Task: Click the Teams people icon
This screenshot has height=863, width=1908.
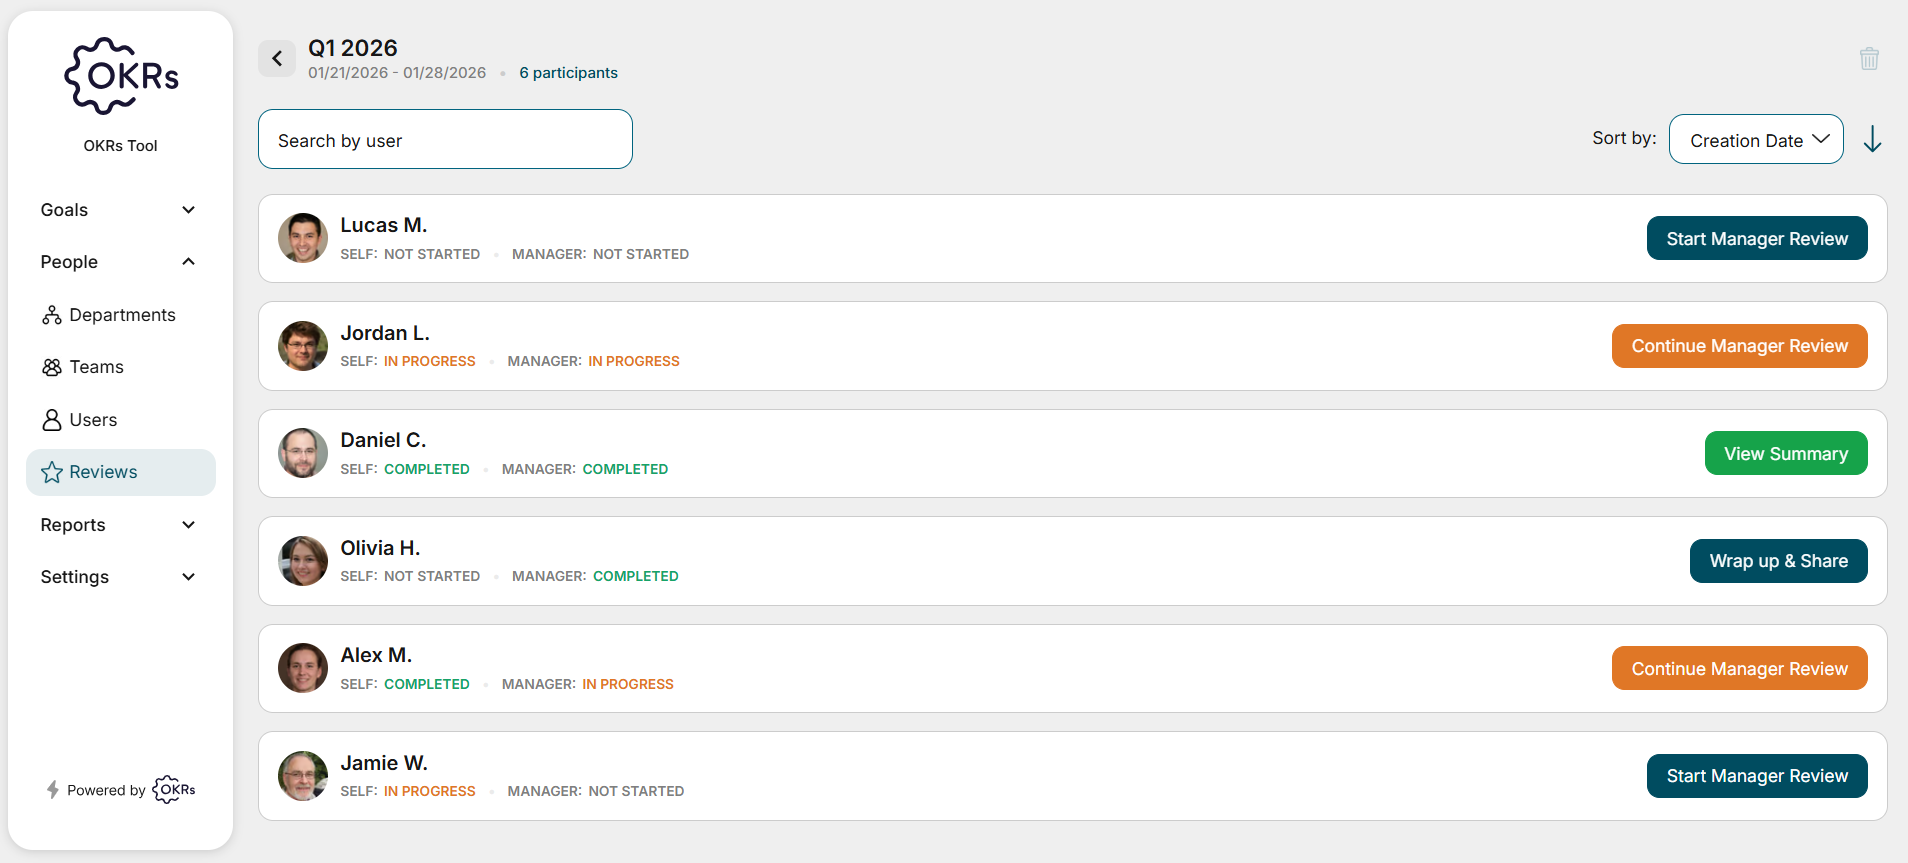Action: [52, 367]
